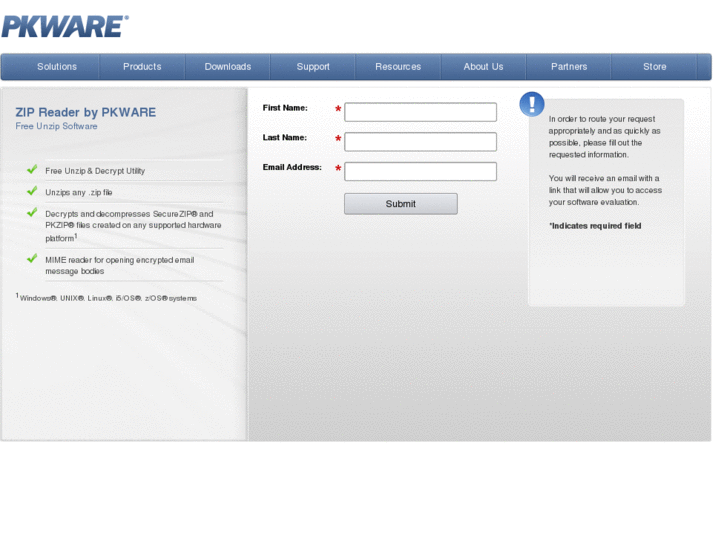Focus the Last Name input field
Viewport: 727px width, 545px height.
coord(421,141)
